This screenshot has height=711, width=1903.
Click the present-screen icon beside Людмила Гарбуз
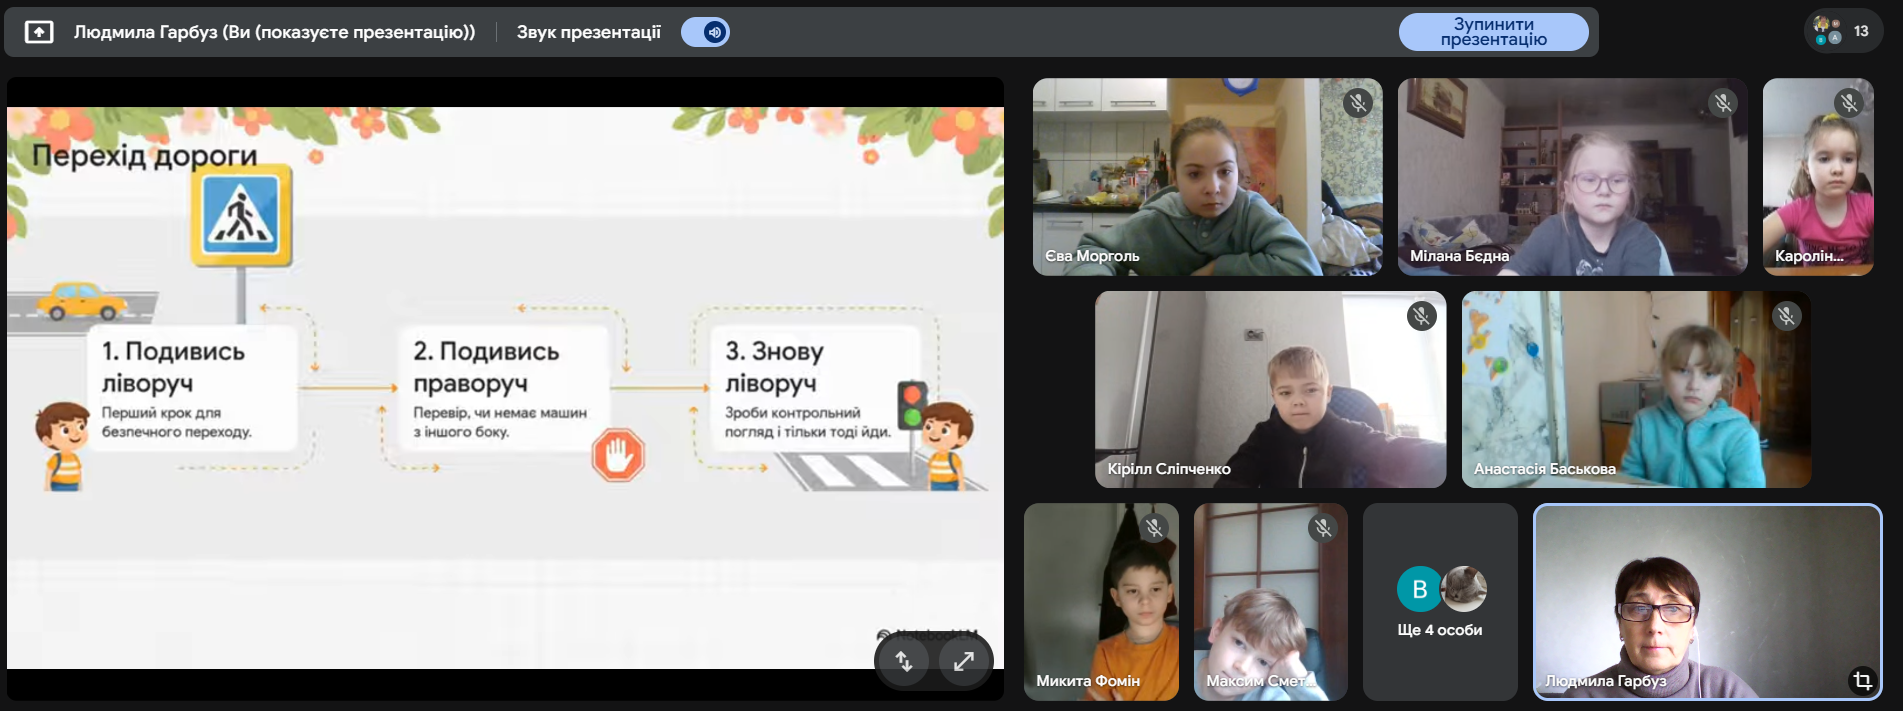click(x=39, y=32)
